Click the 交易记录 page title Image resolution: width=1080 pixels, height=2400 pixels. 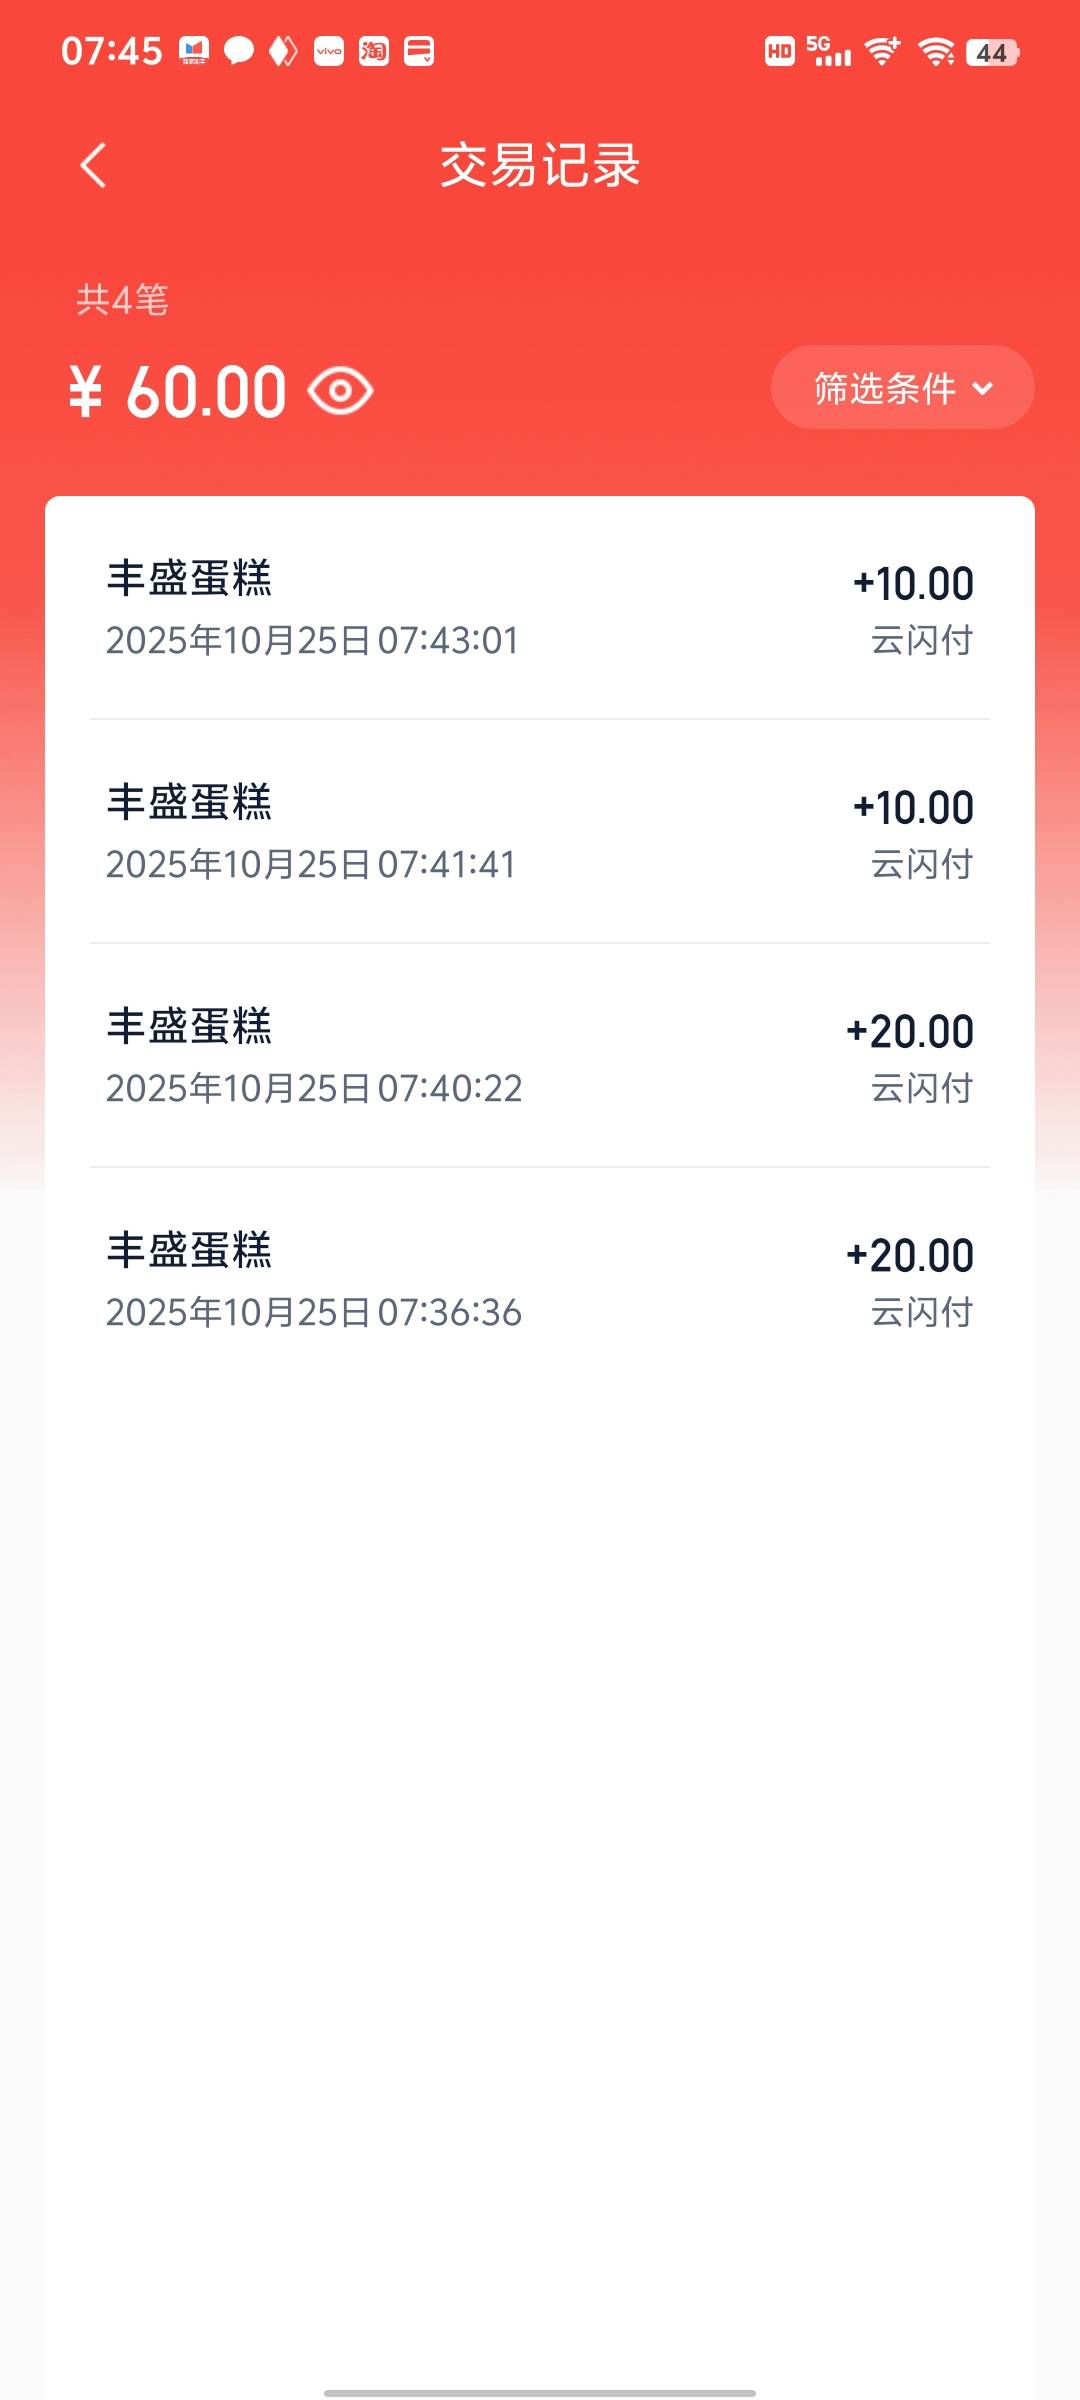point(540,166)
